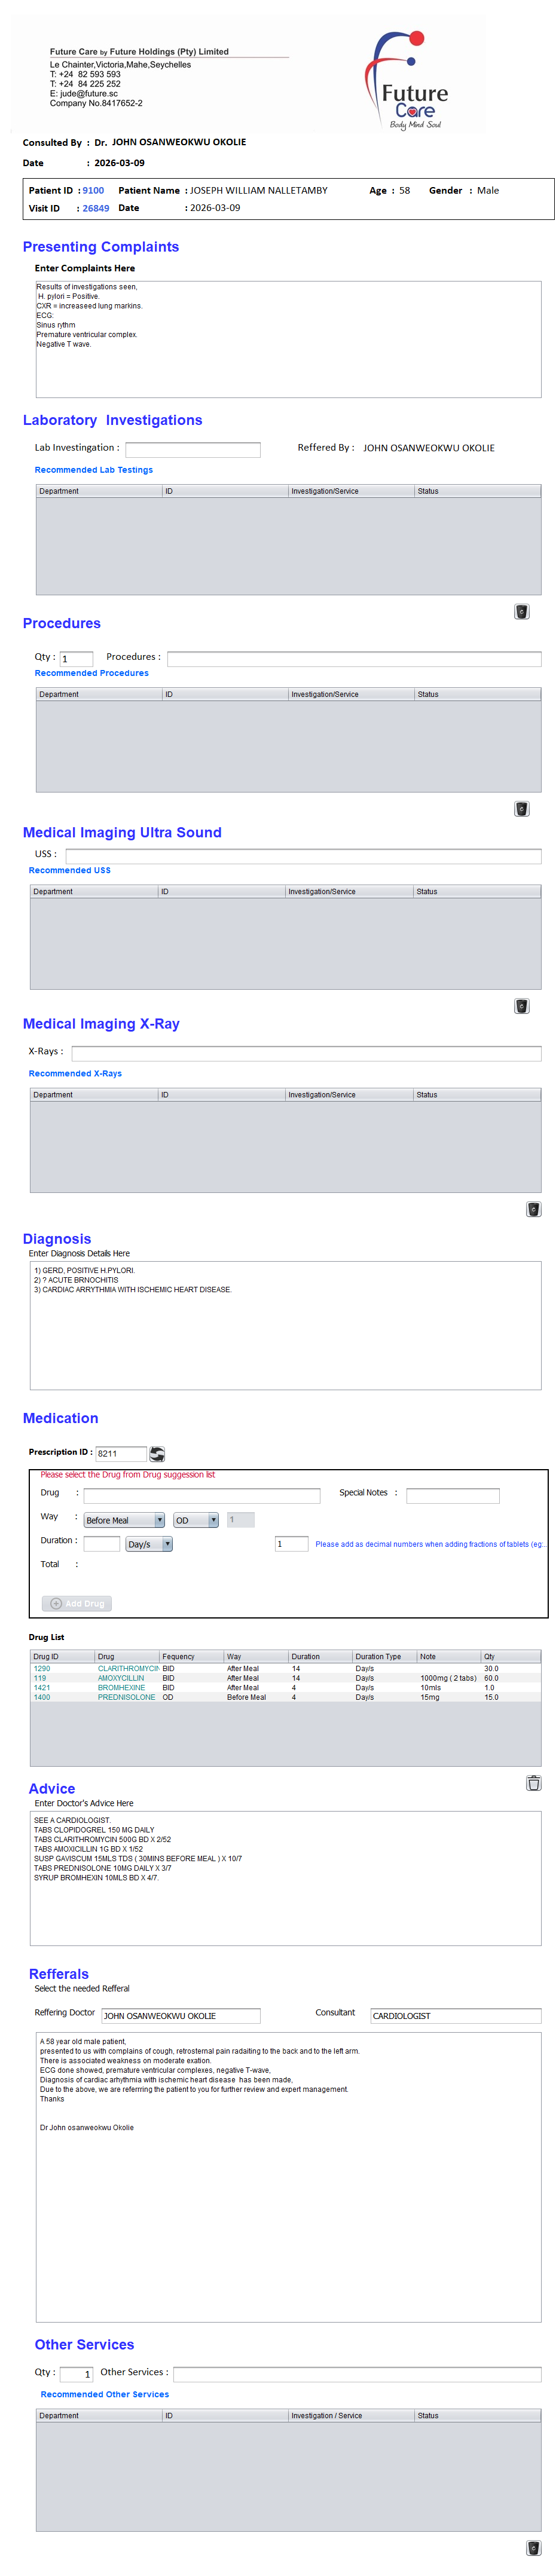Viewport: 556px width, 2576px height.
Task: Click trash icon below Lab Testings table
Action: pos(521,612)
